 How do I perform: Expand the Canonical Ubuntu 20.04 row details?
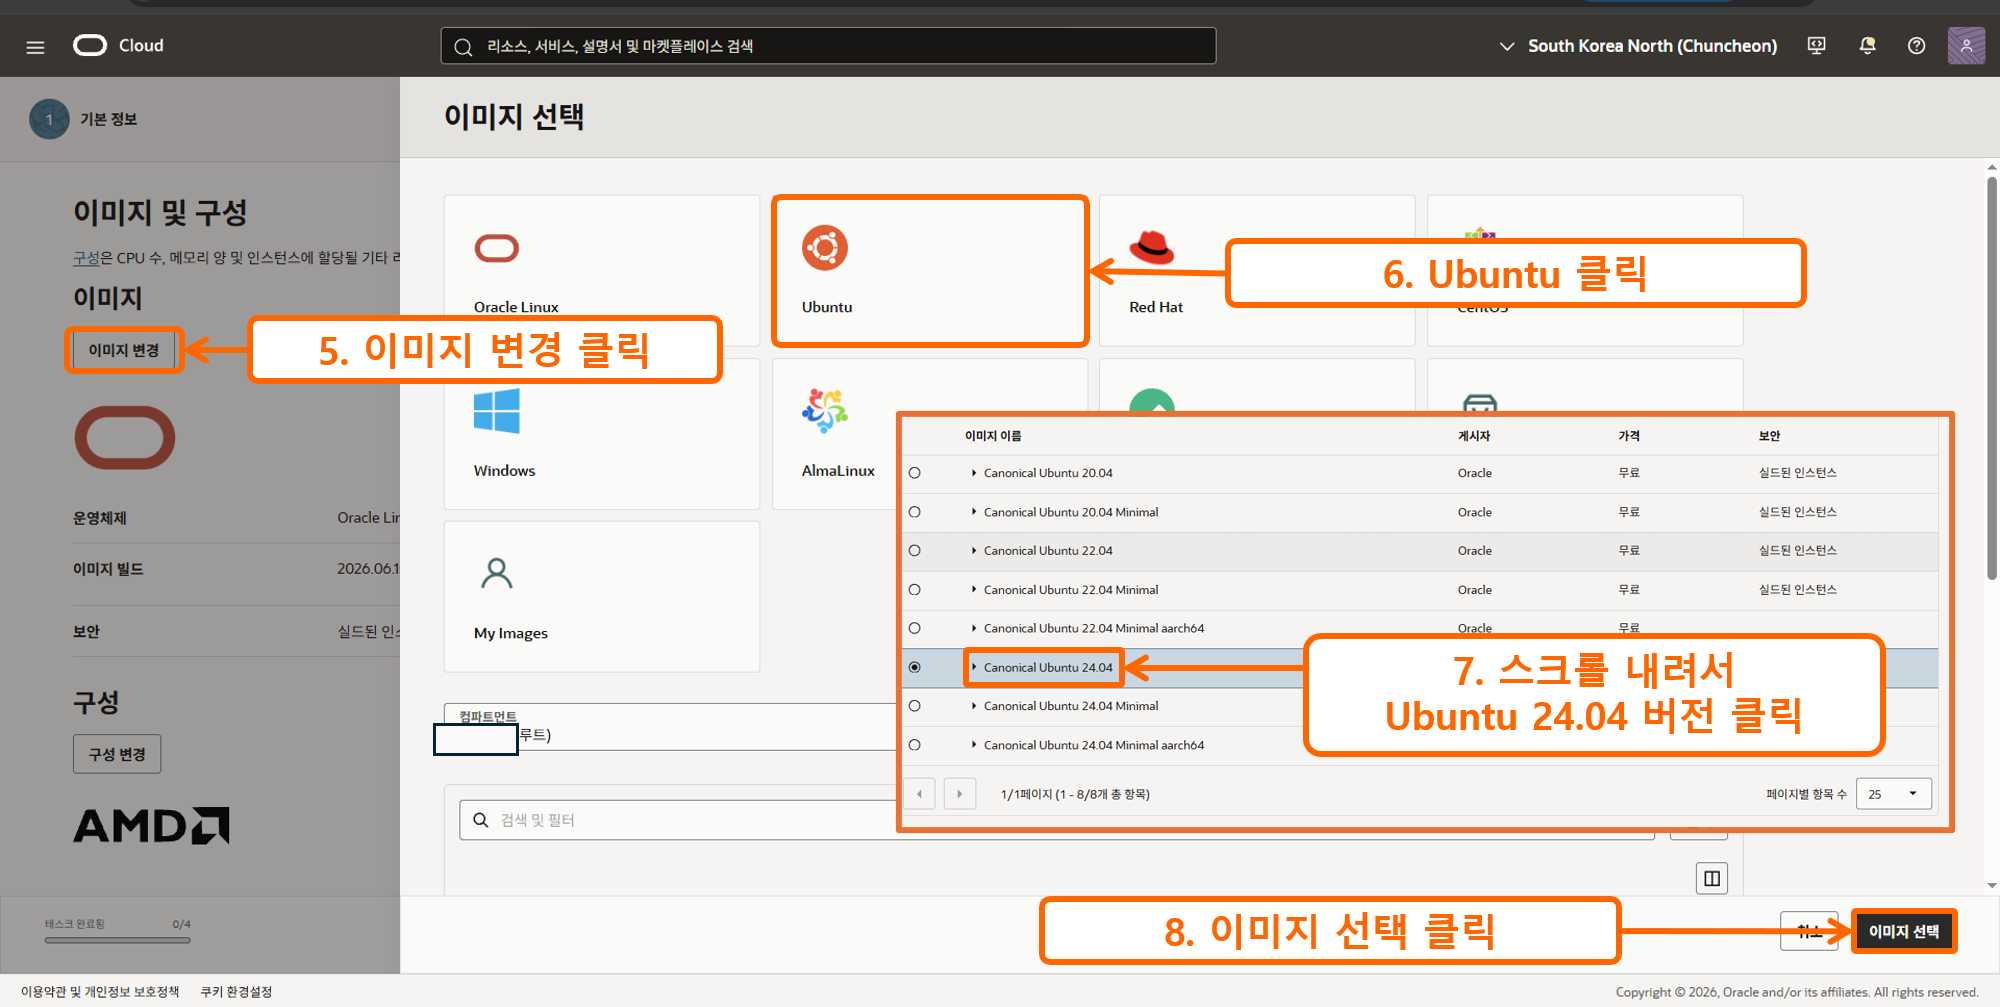pos(974,473)
